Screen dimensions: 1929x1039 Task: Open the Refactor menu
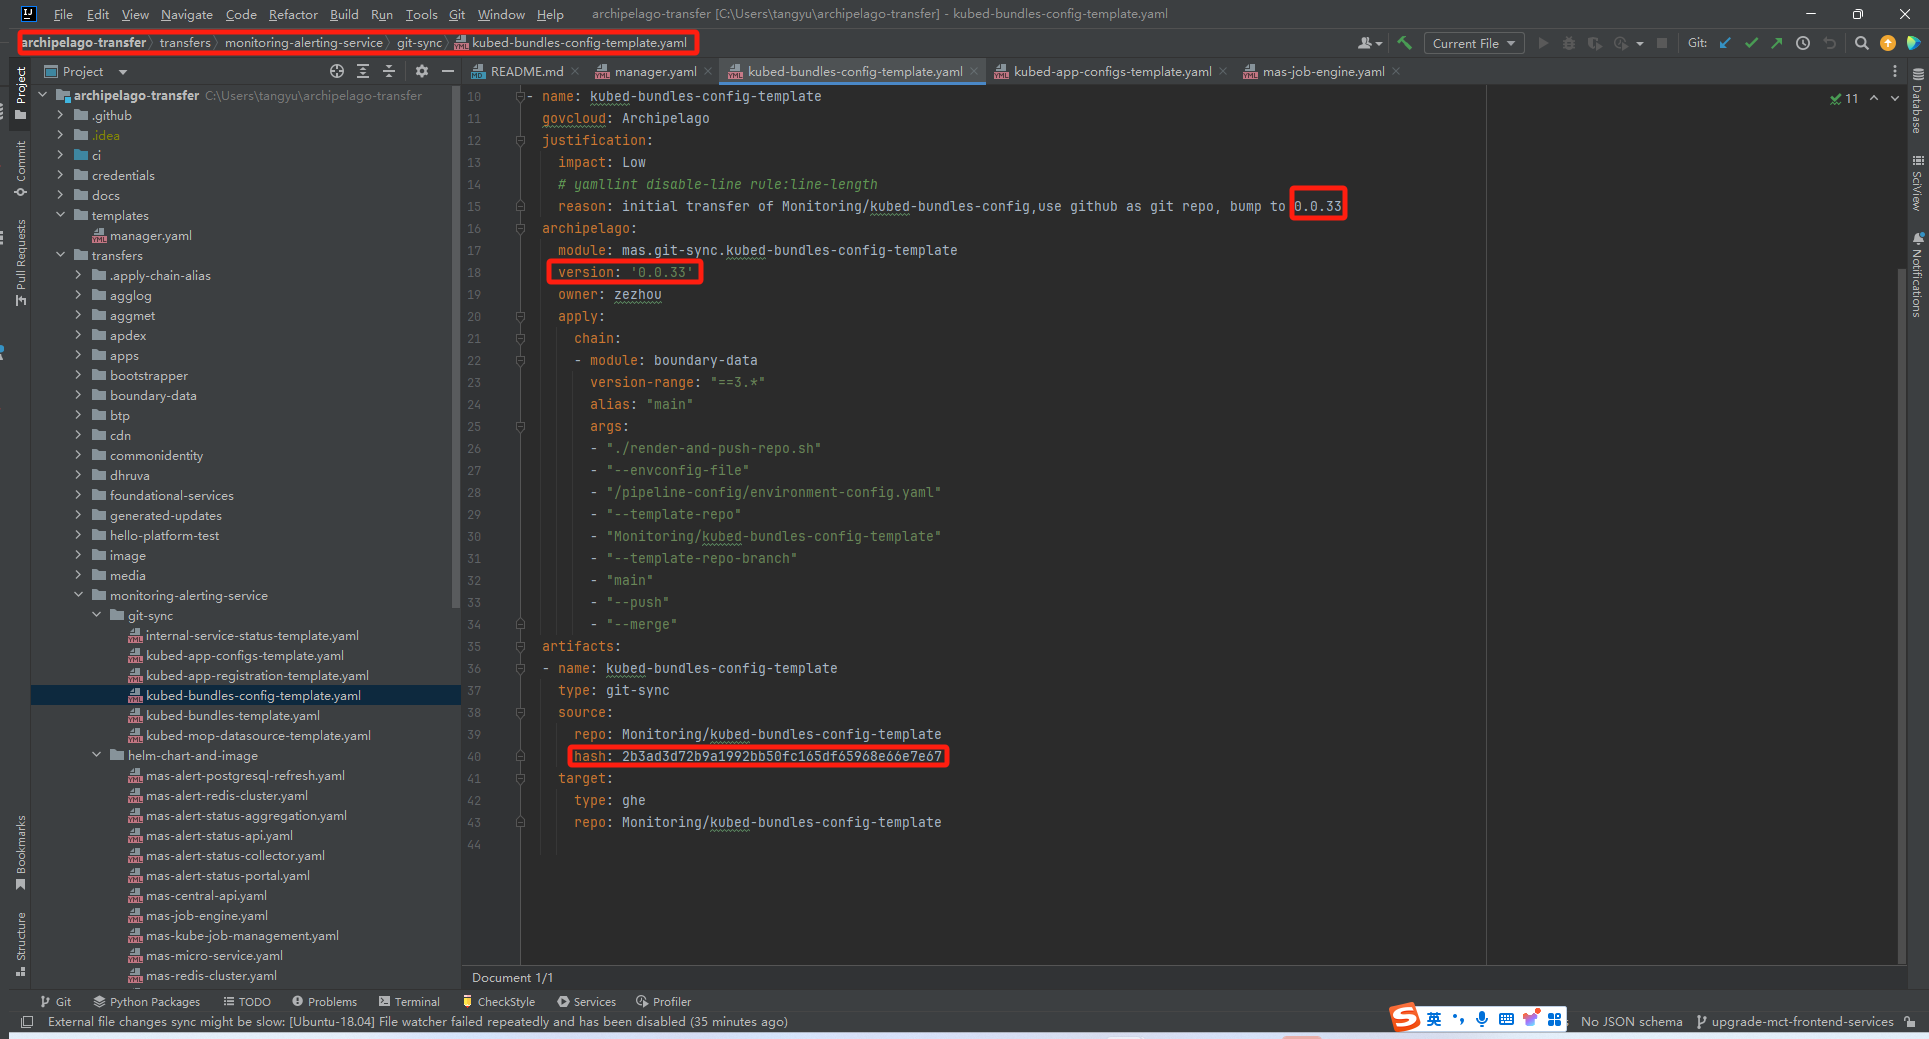click(293, 14)
